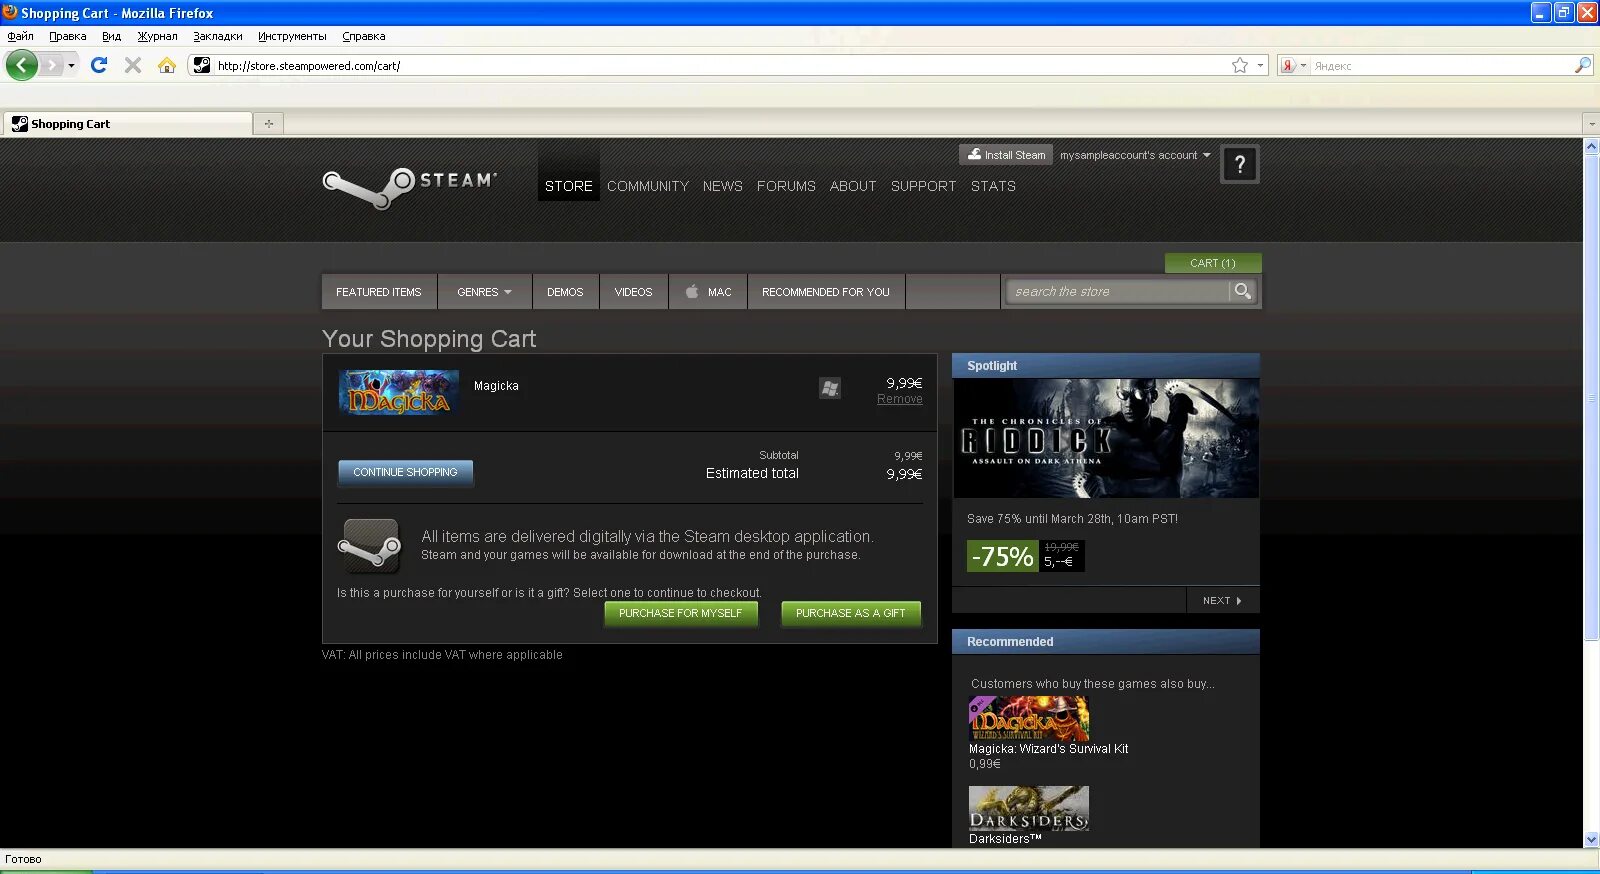Open the STATS section
This screenshot has height=874, width=1600.
click(993, 186)
